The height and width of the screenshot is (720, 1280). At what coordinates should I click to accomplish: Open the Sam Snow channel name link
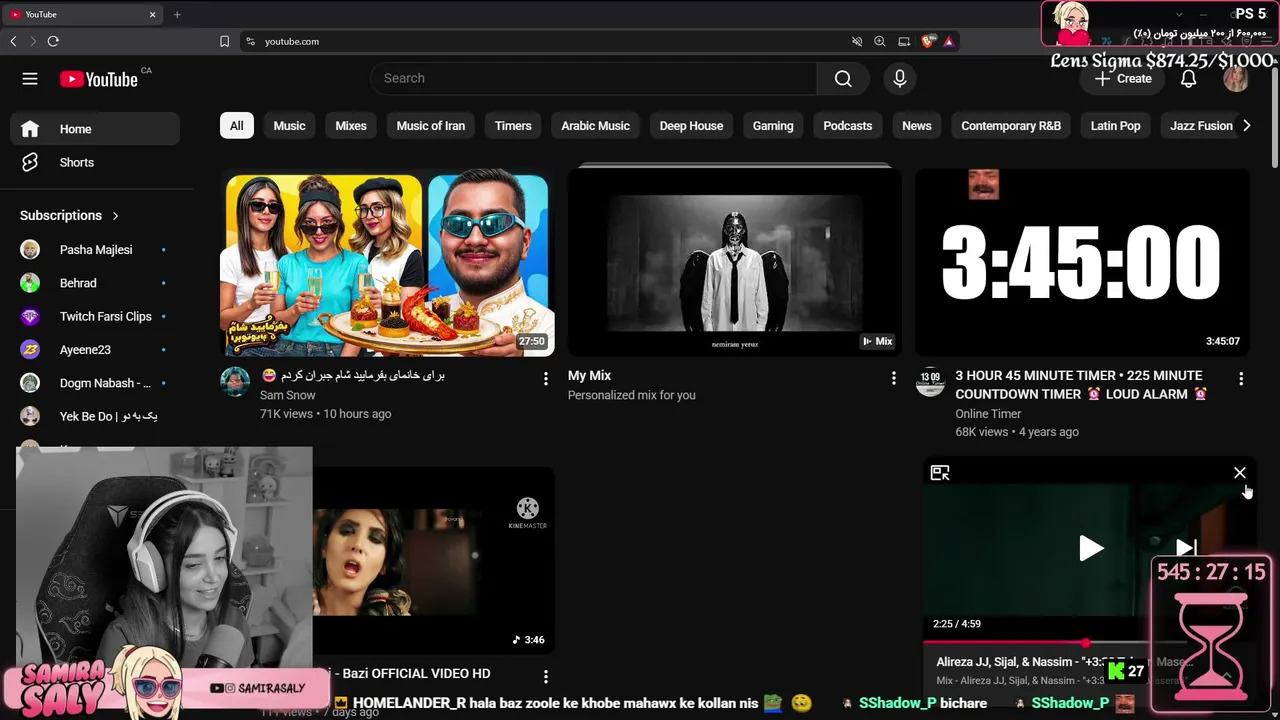[x=287, y=395]
